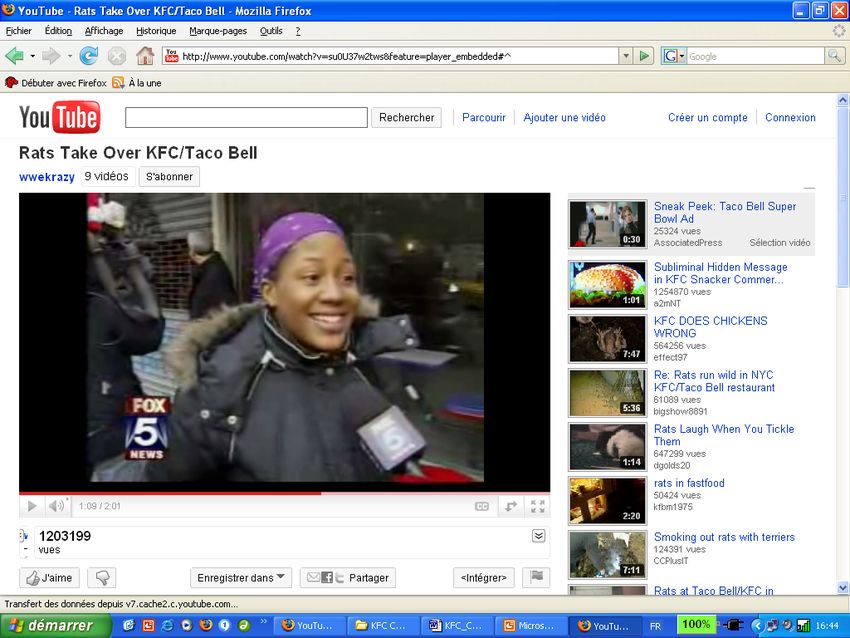Click the green Go arrow beside the URL
This screenshot has height=638, width=850.
pyautogui.click(x=644, y=56)
